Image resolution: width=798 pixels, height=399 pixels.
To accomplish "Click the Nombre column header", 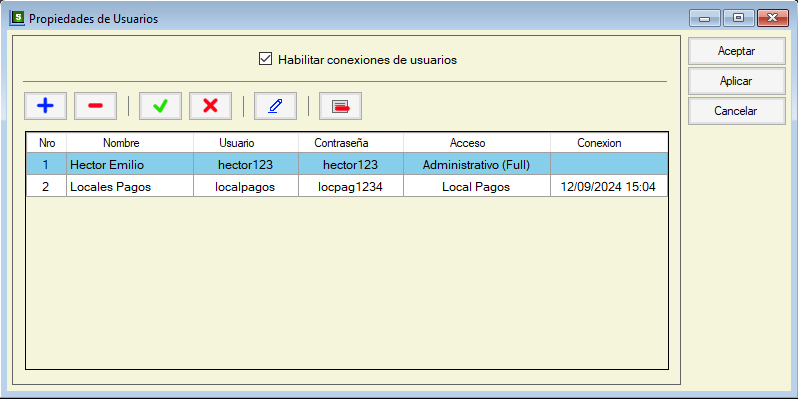I will pyautogui.click(x=130, y=143).
